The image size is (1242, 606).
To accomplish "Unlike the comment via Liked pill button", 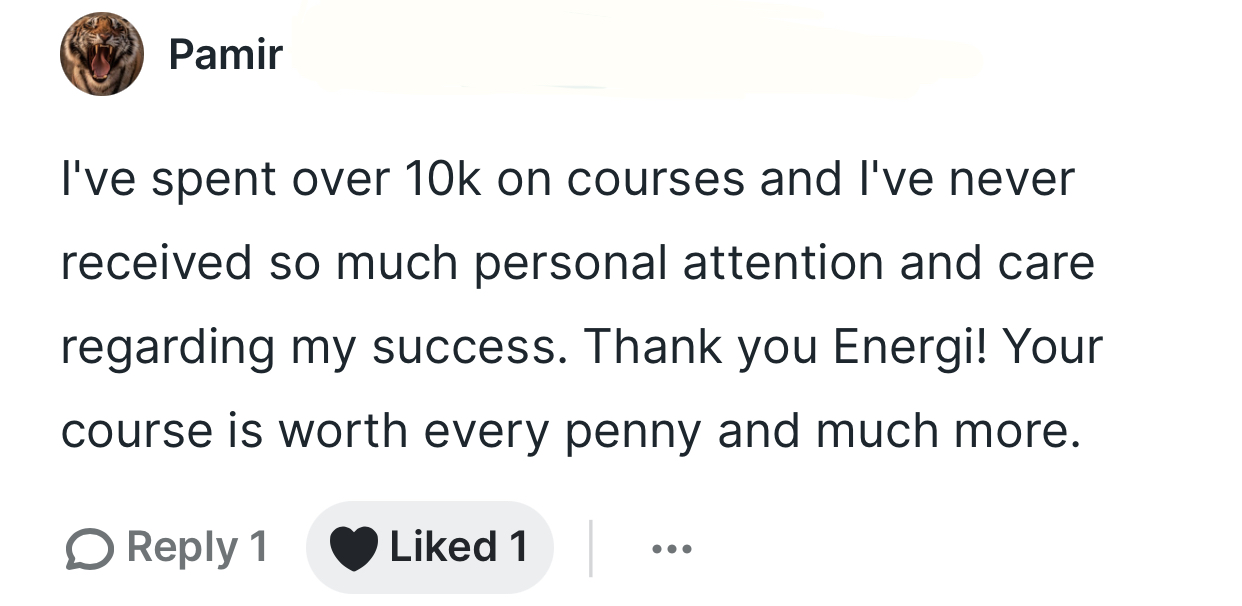I will pyautogui.click(x=430, y=547).
